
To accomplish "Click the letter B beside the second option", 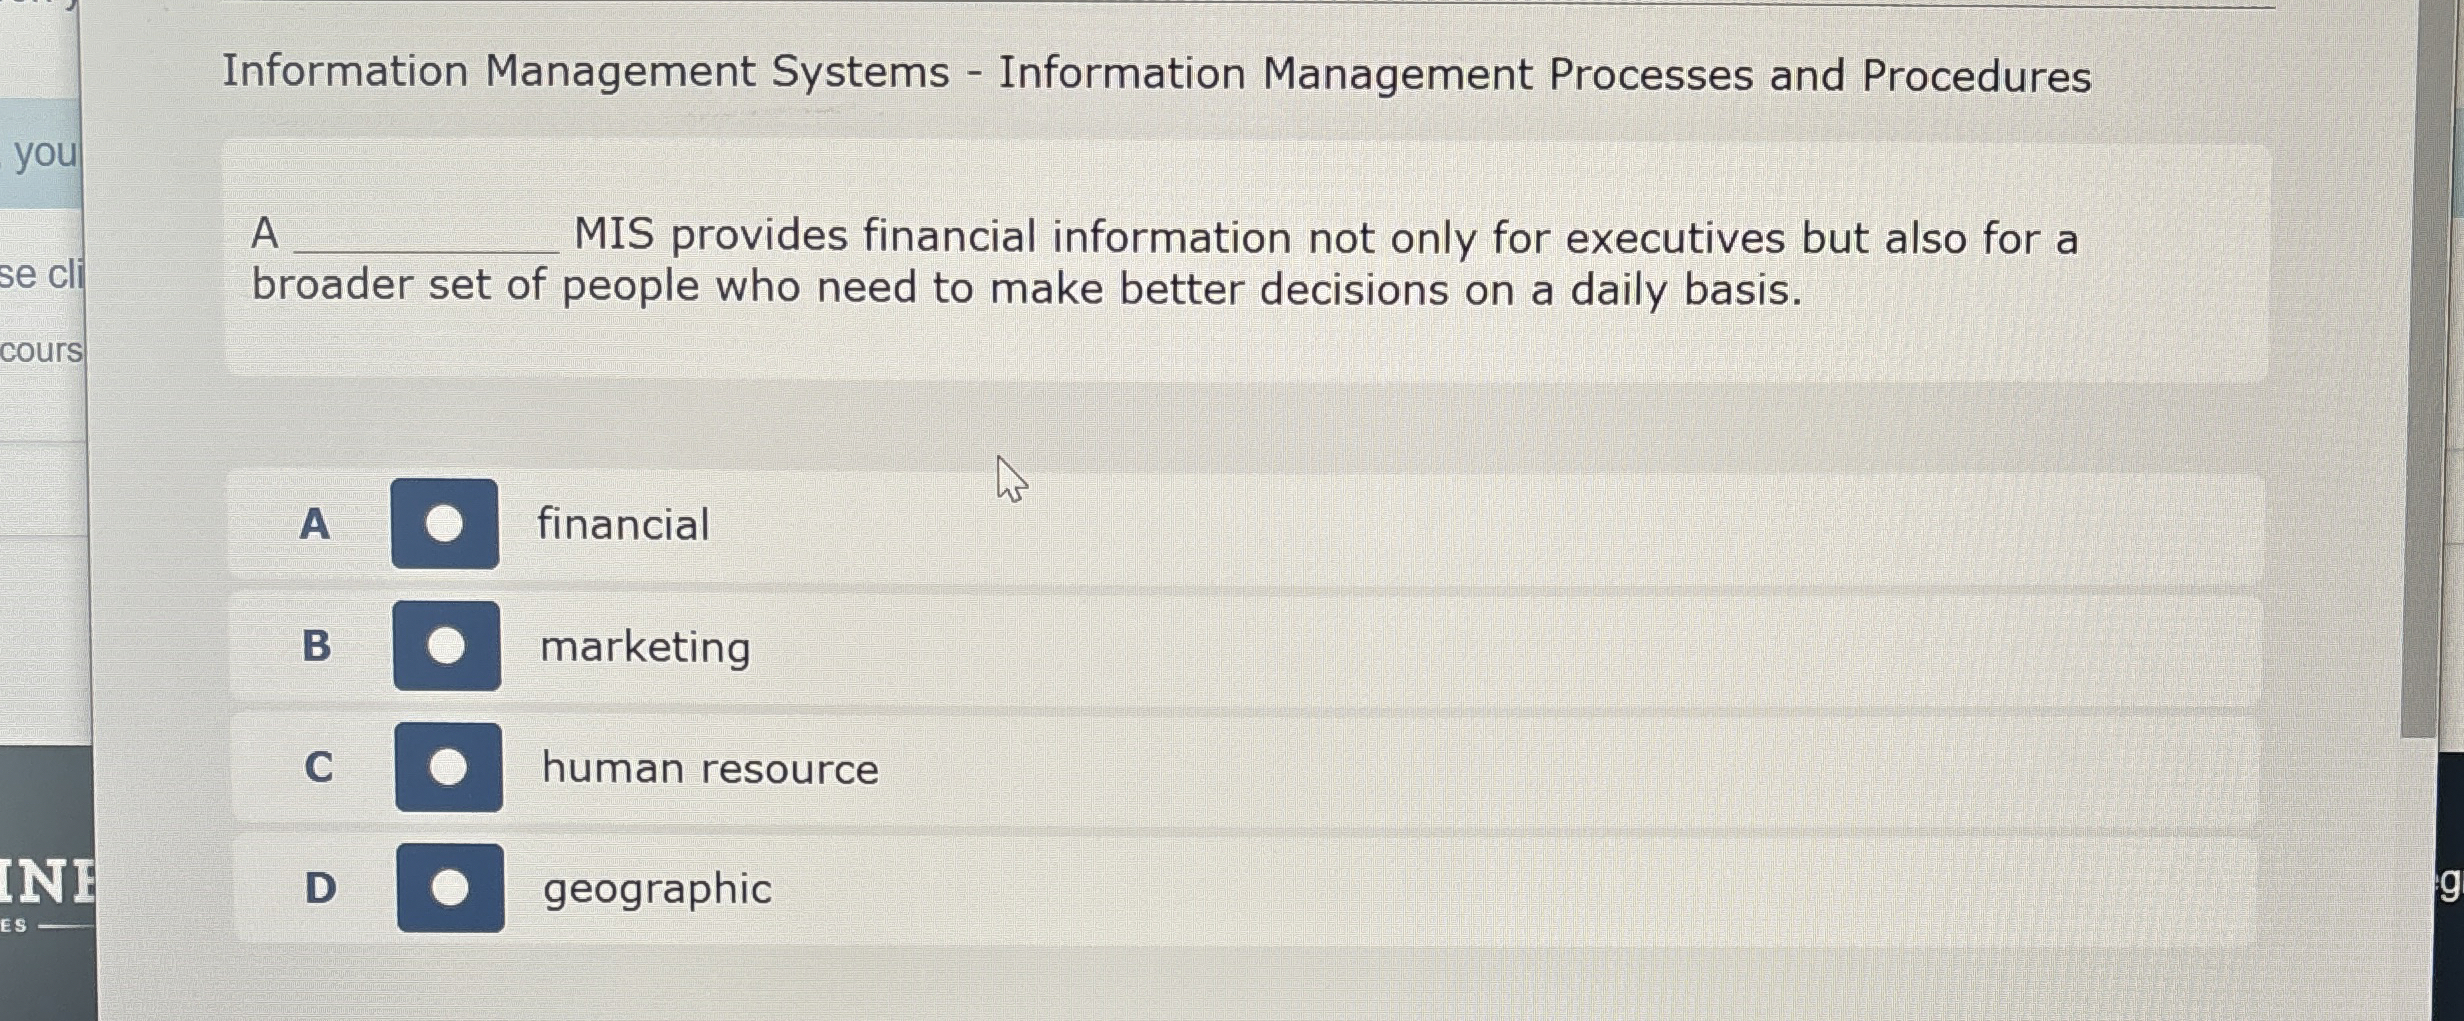I will tap(318, 648).
